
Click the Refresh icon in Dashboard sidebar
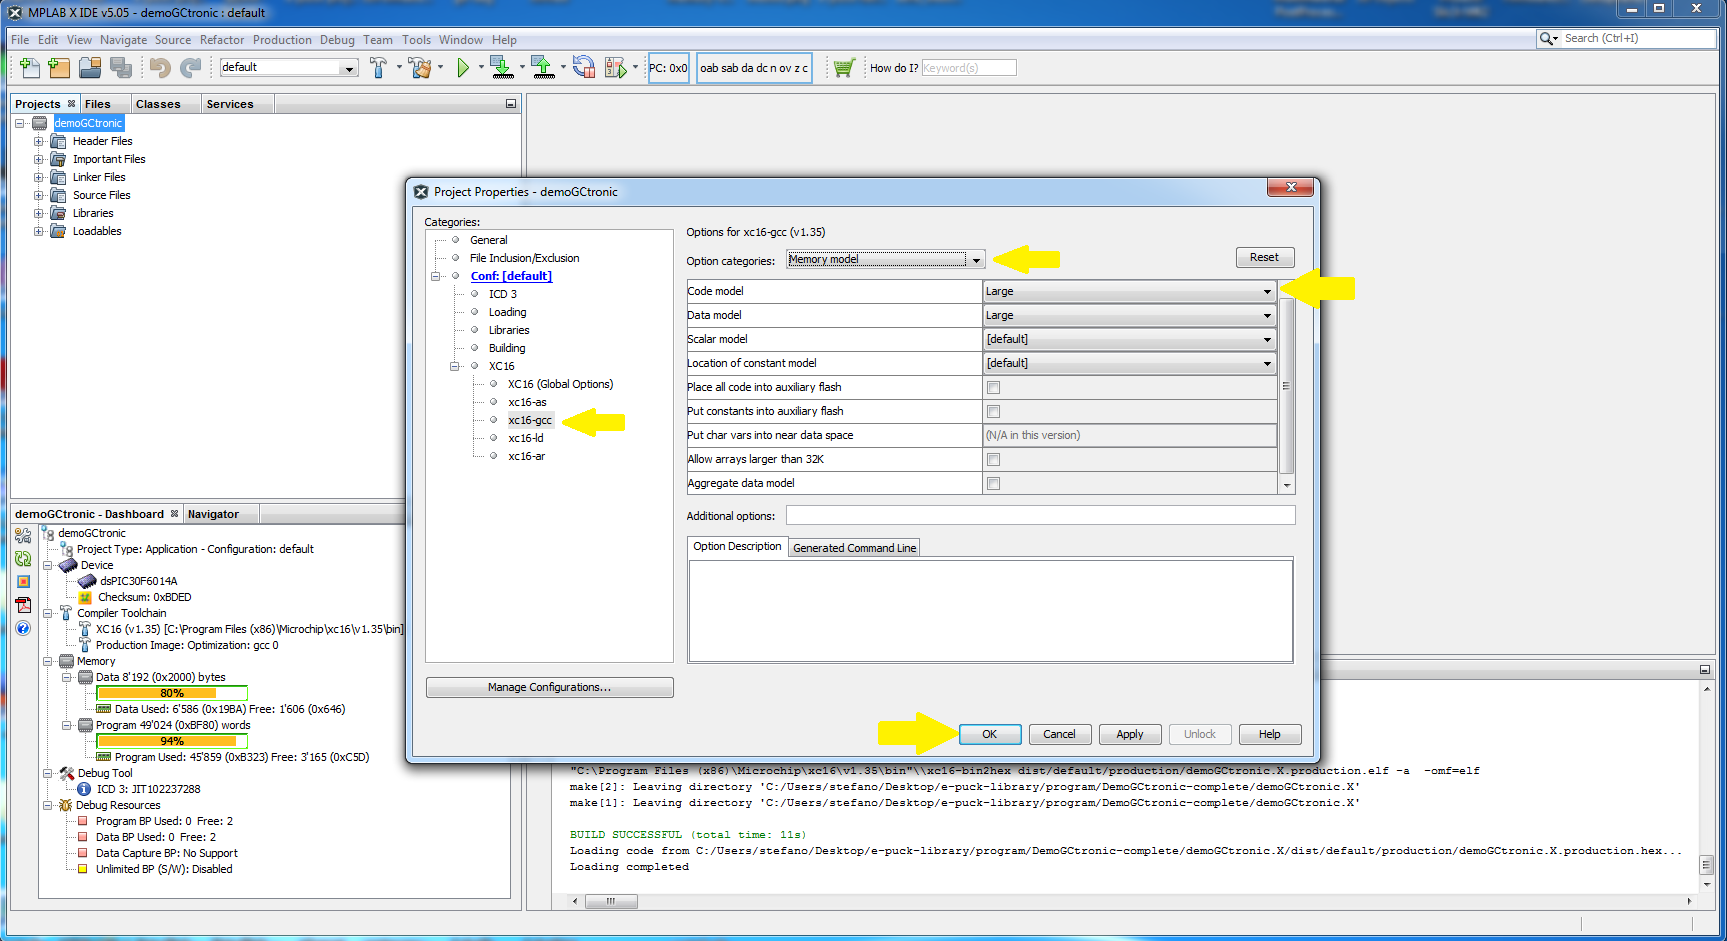pos(23,559)
